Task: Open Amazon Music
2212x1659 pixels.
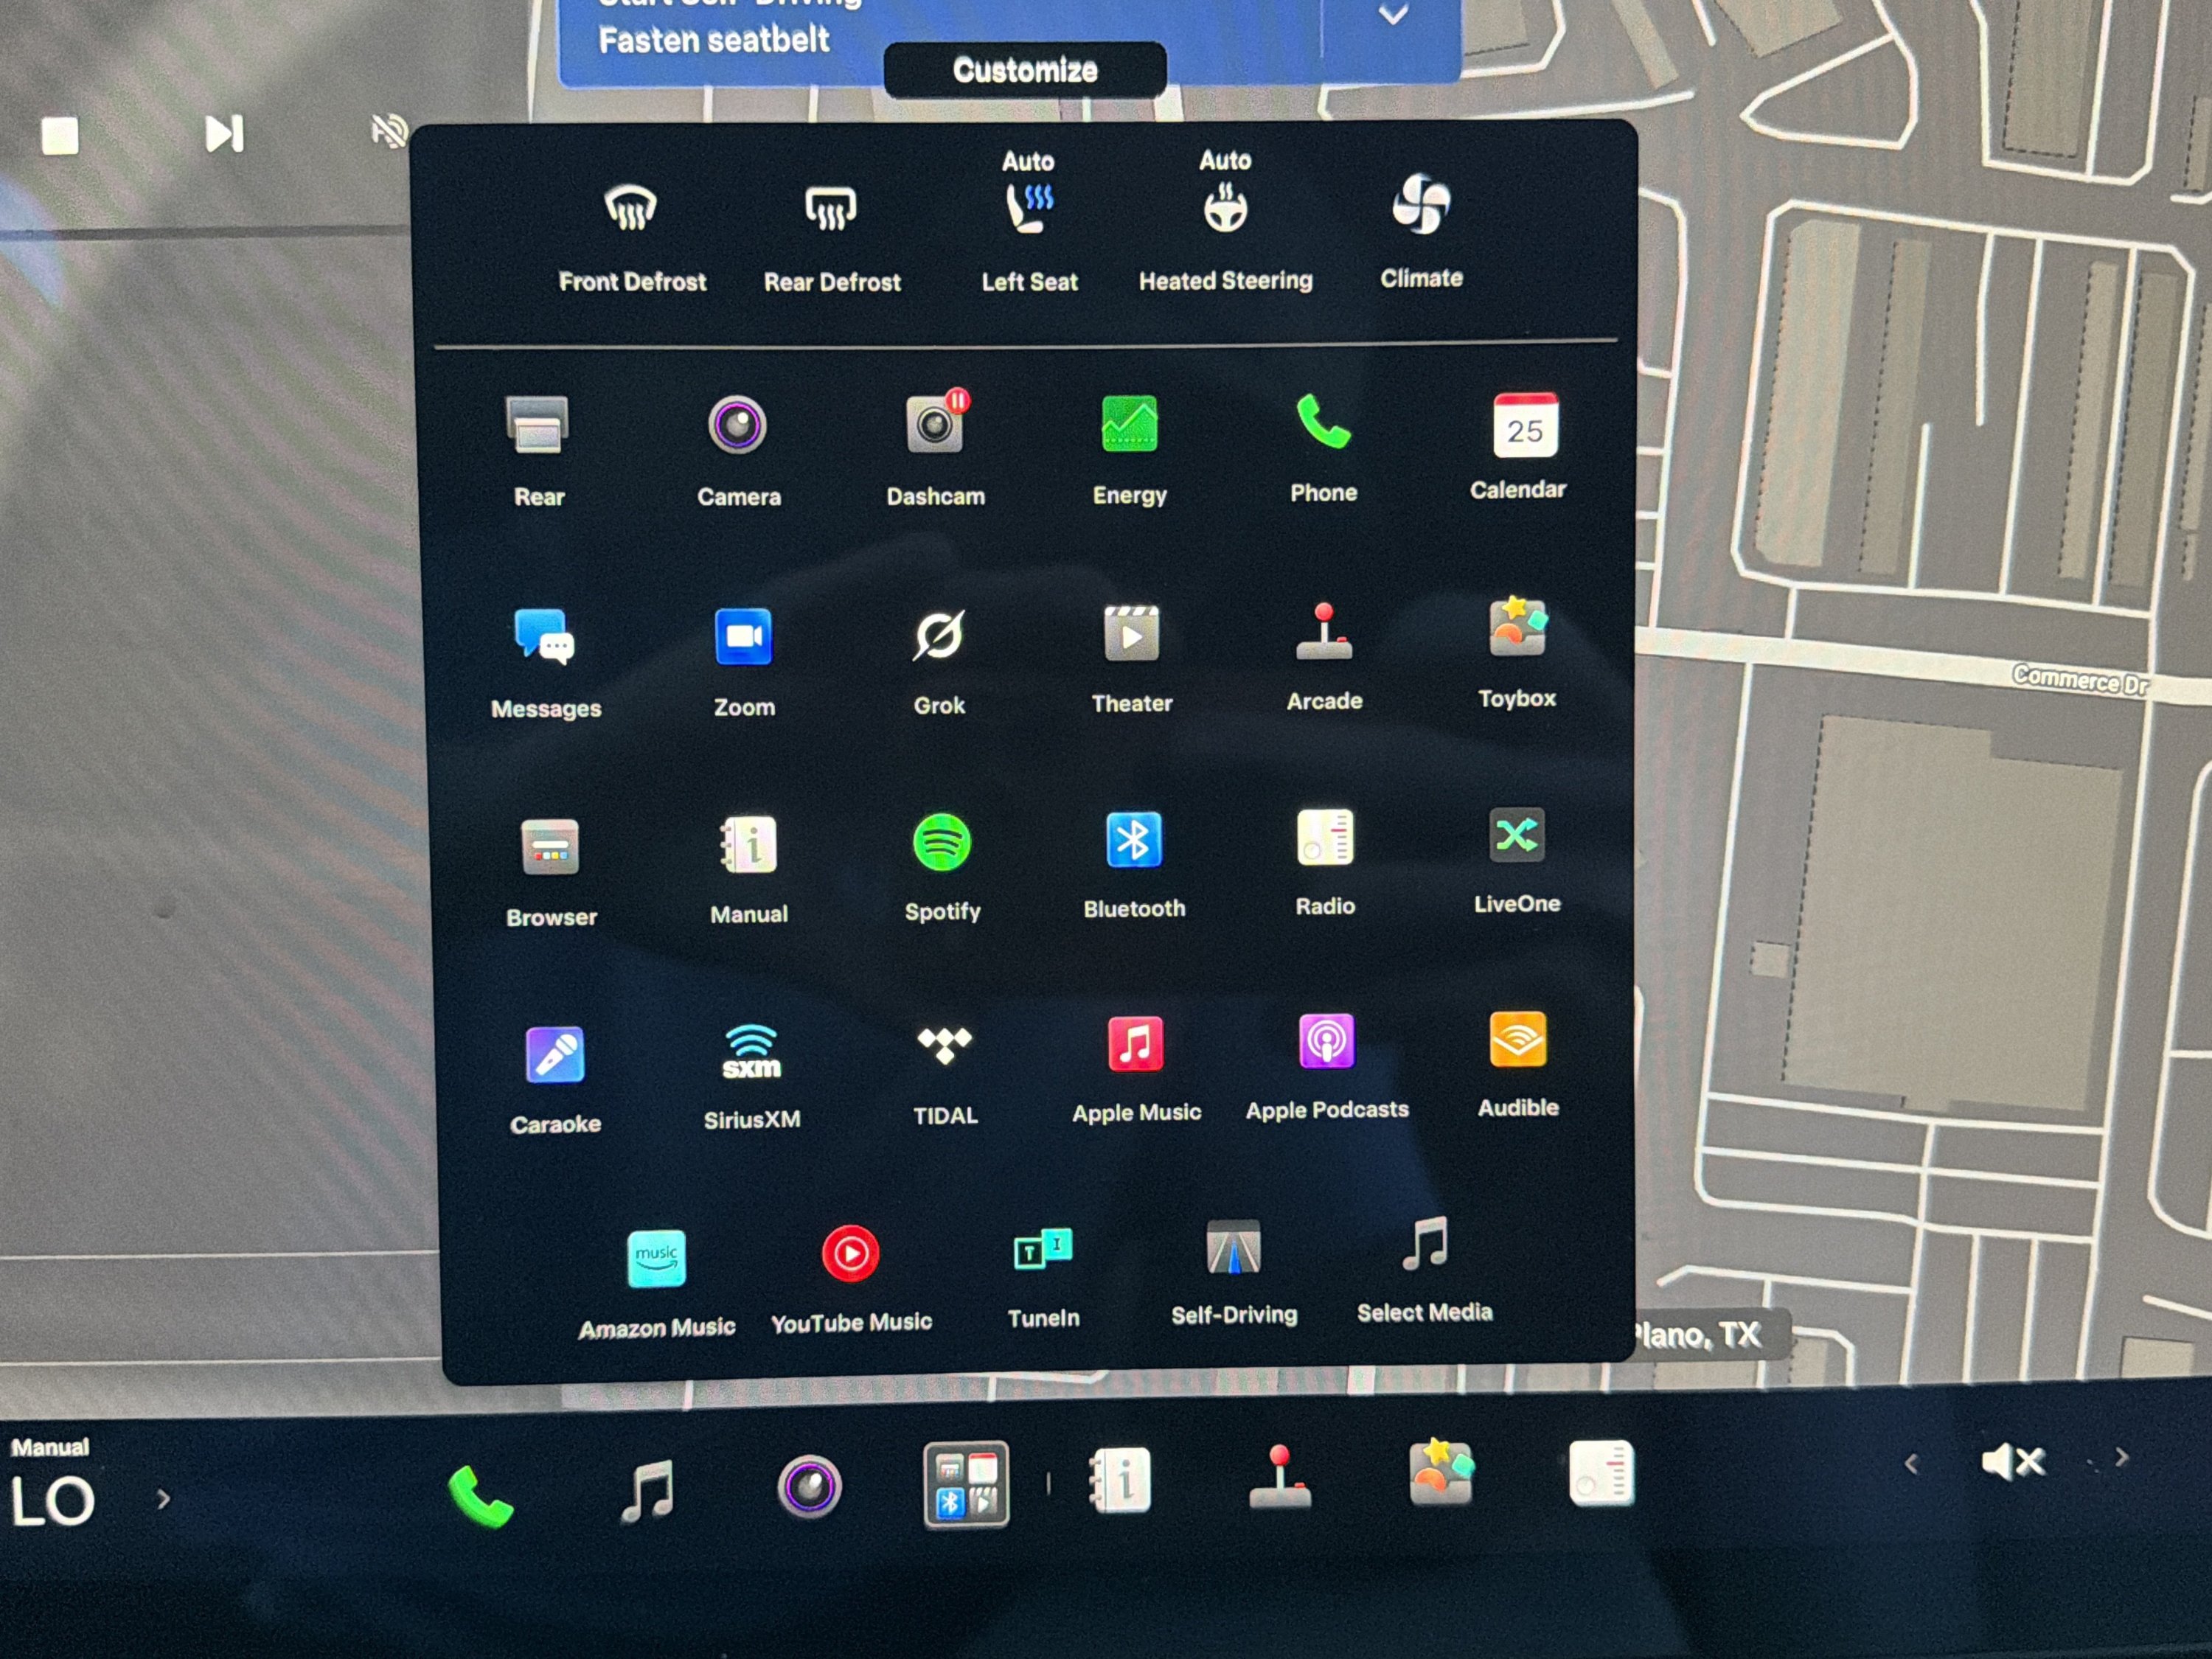Action: pos(656,1258)
